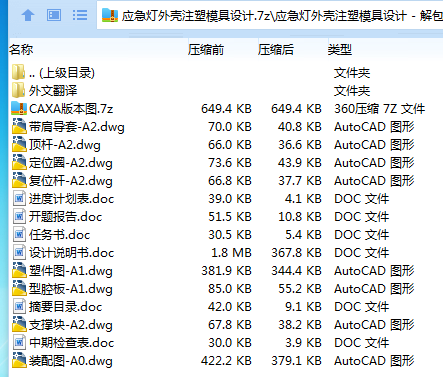Click the 38.2 KB compressed size of 支撑块-A2.dwg
443x377 pixels.
(x=300, y=325)
